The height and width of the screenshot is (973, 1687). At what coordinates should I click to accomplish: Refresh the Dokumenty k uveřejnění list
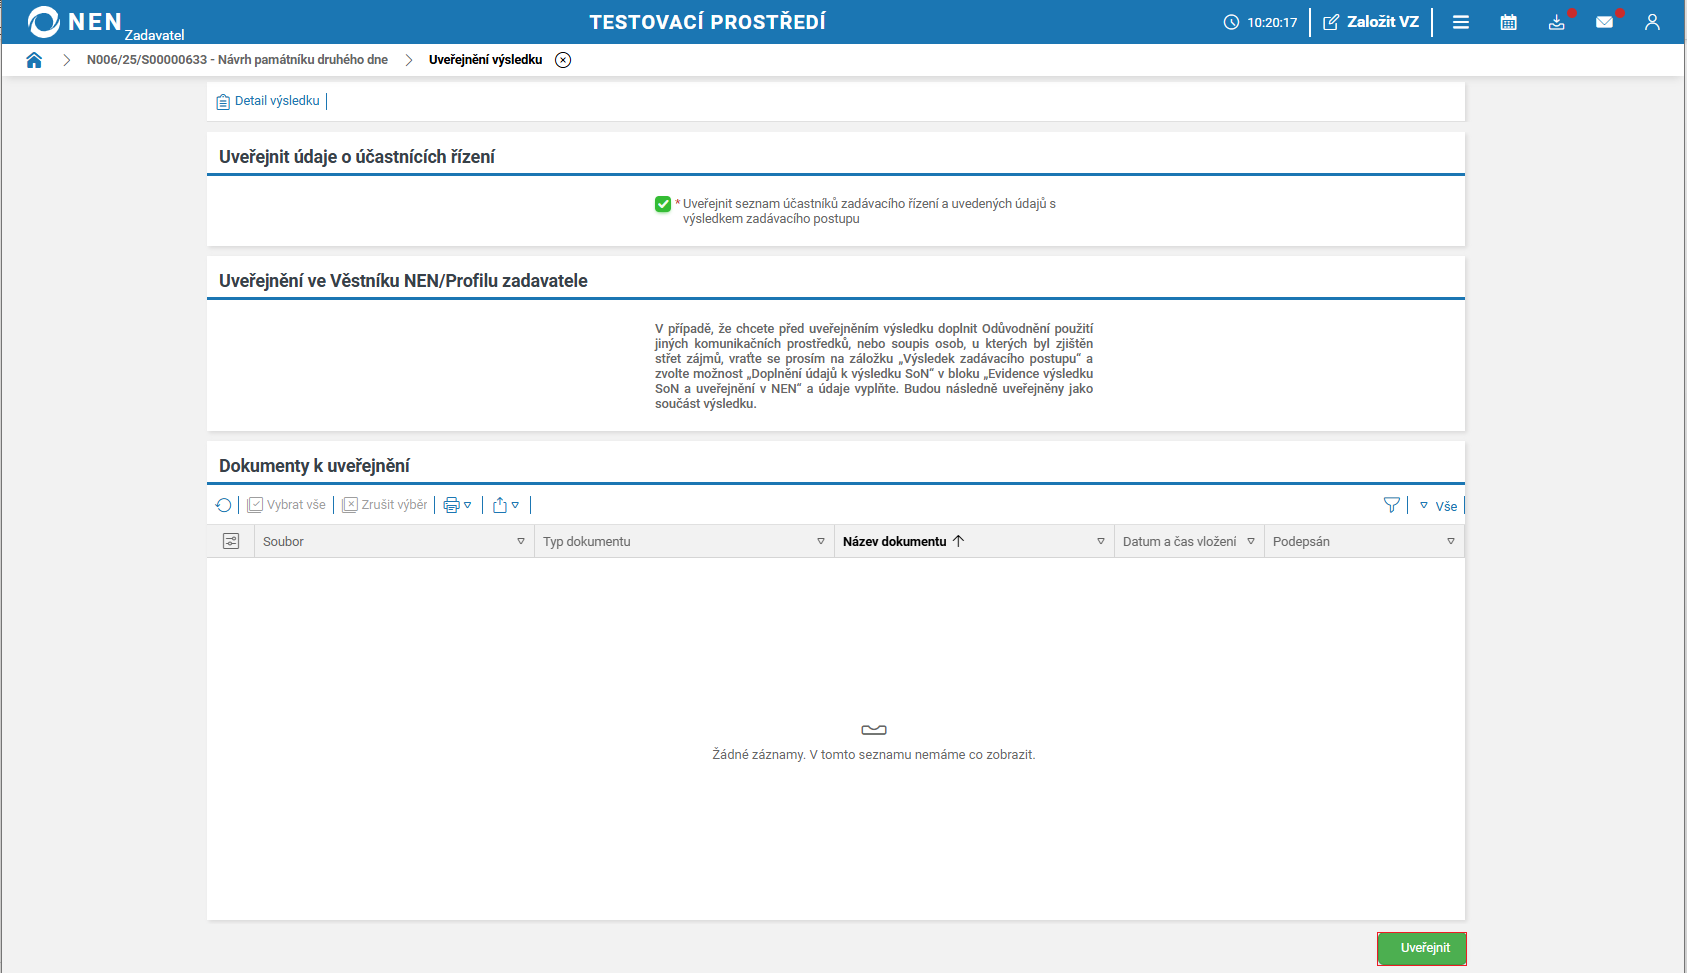[x=224, y=505]
